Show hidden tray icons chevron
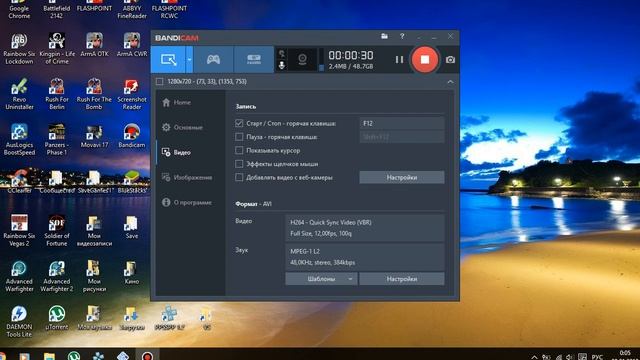Screen dimensions: 640x360 534,357
